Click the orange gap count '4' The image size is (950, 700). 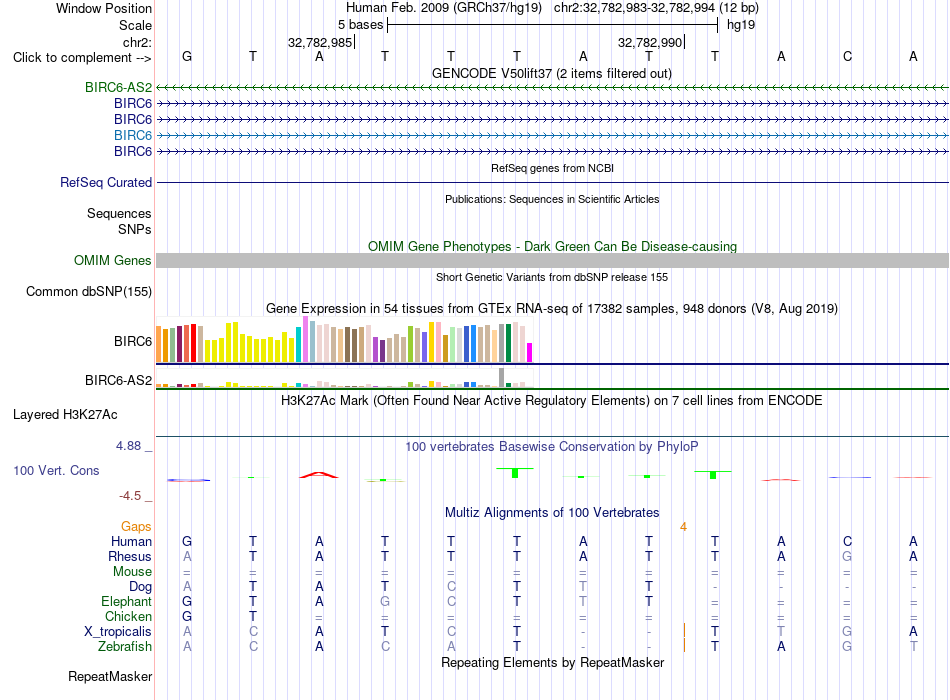[683, 527]
